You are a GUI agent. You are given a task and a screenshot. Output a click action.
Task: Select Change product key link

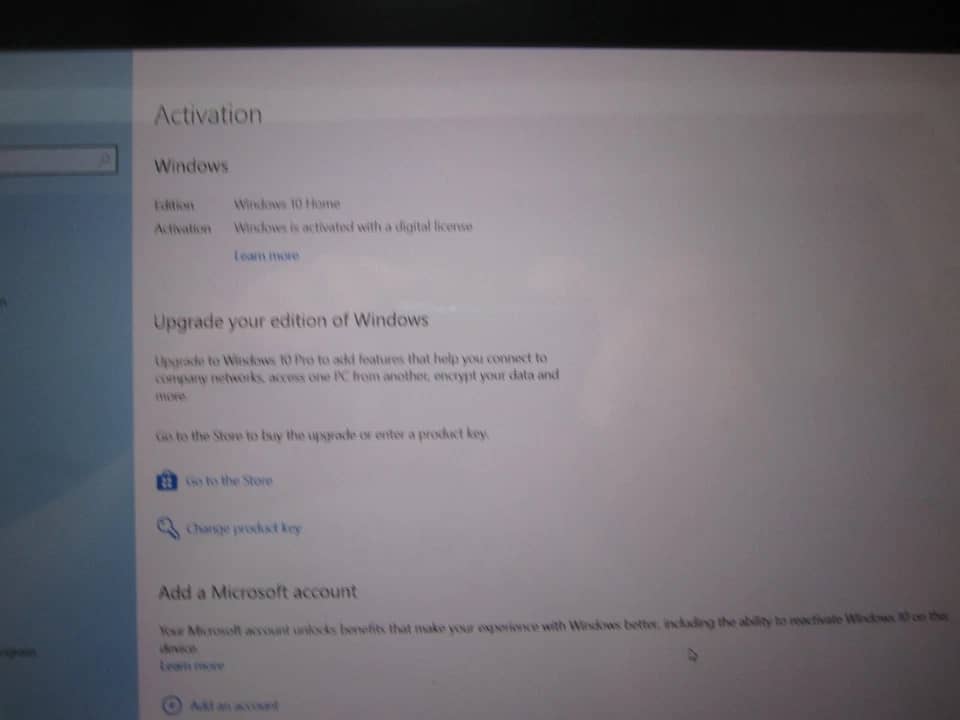[x=244, y=528]
